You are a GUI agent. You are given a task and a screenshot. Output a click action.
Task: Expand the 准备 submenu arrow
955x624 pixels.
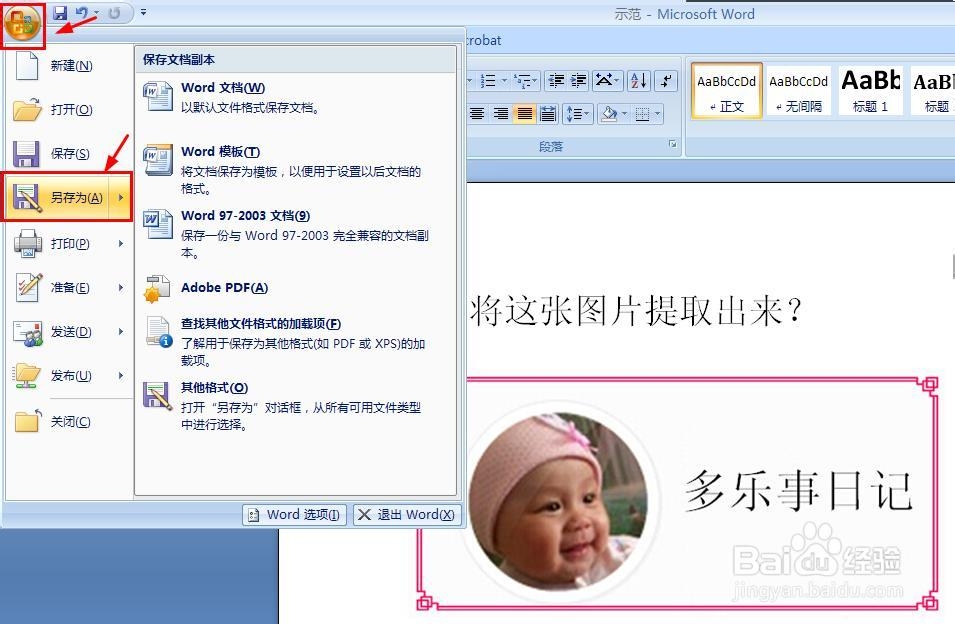coord(121,287)
